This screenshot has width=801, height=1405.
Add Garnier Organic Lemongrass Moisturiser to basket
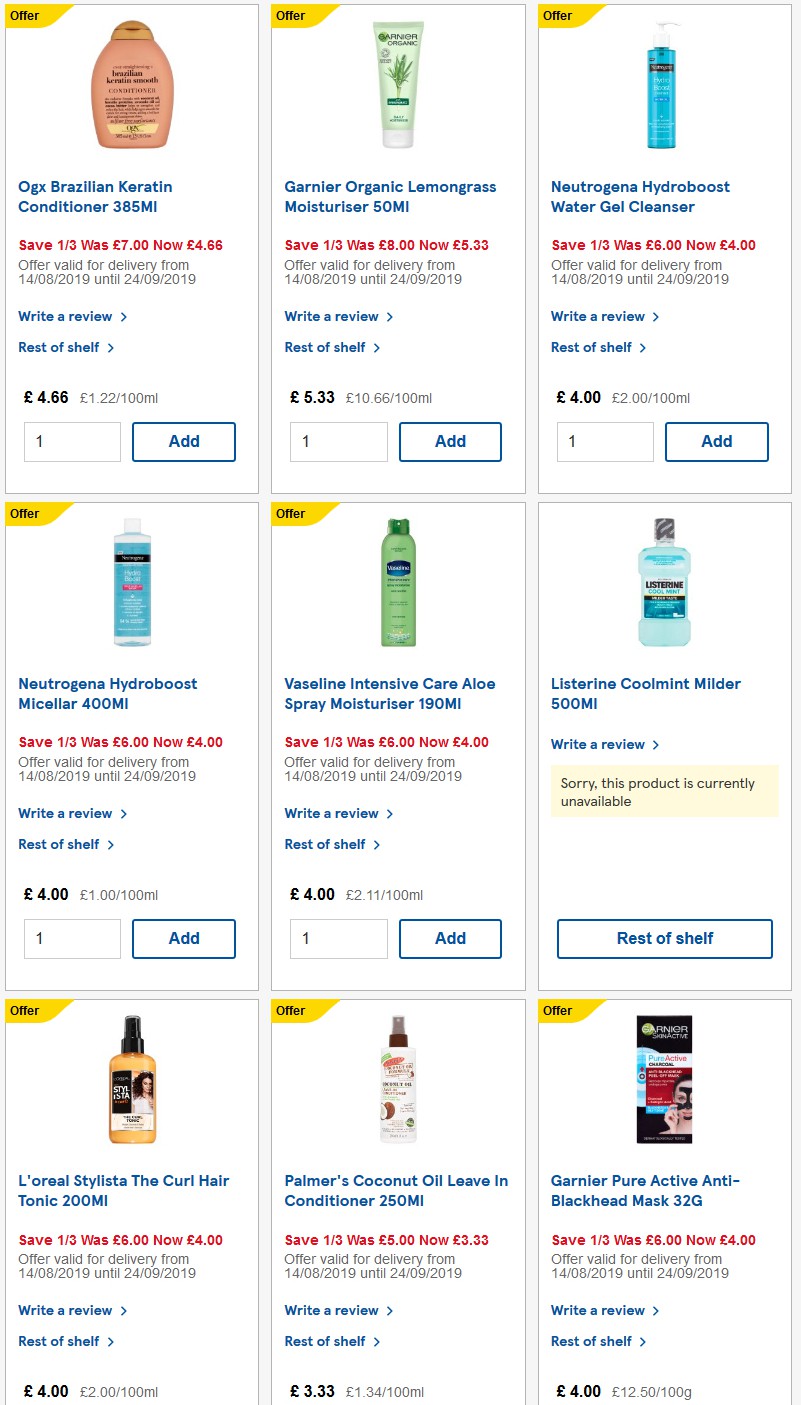point(450,441)
